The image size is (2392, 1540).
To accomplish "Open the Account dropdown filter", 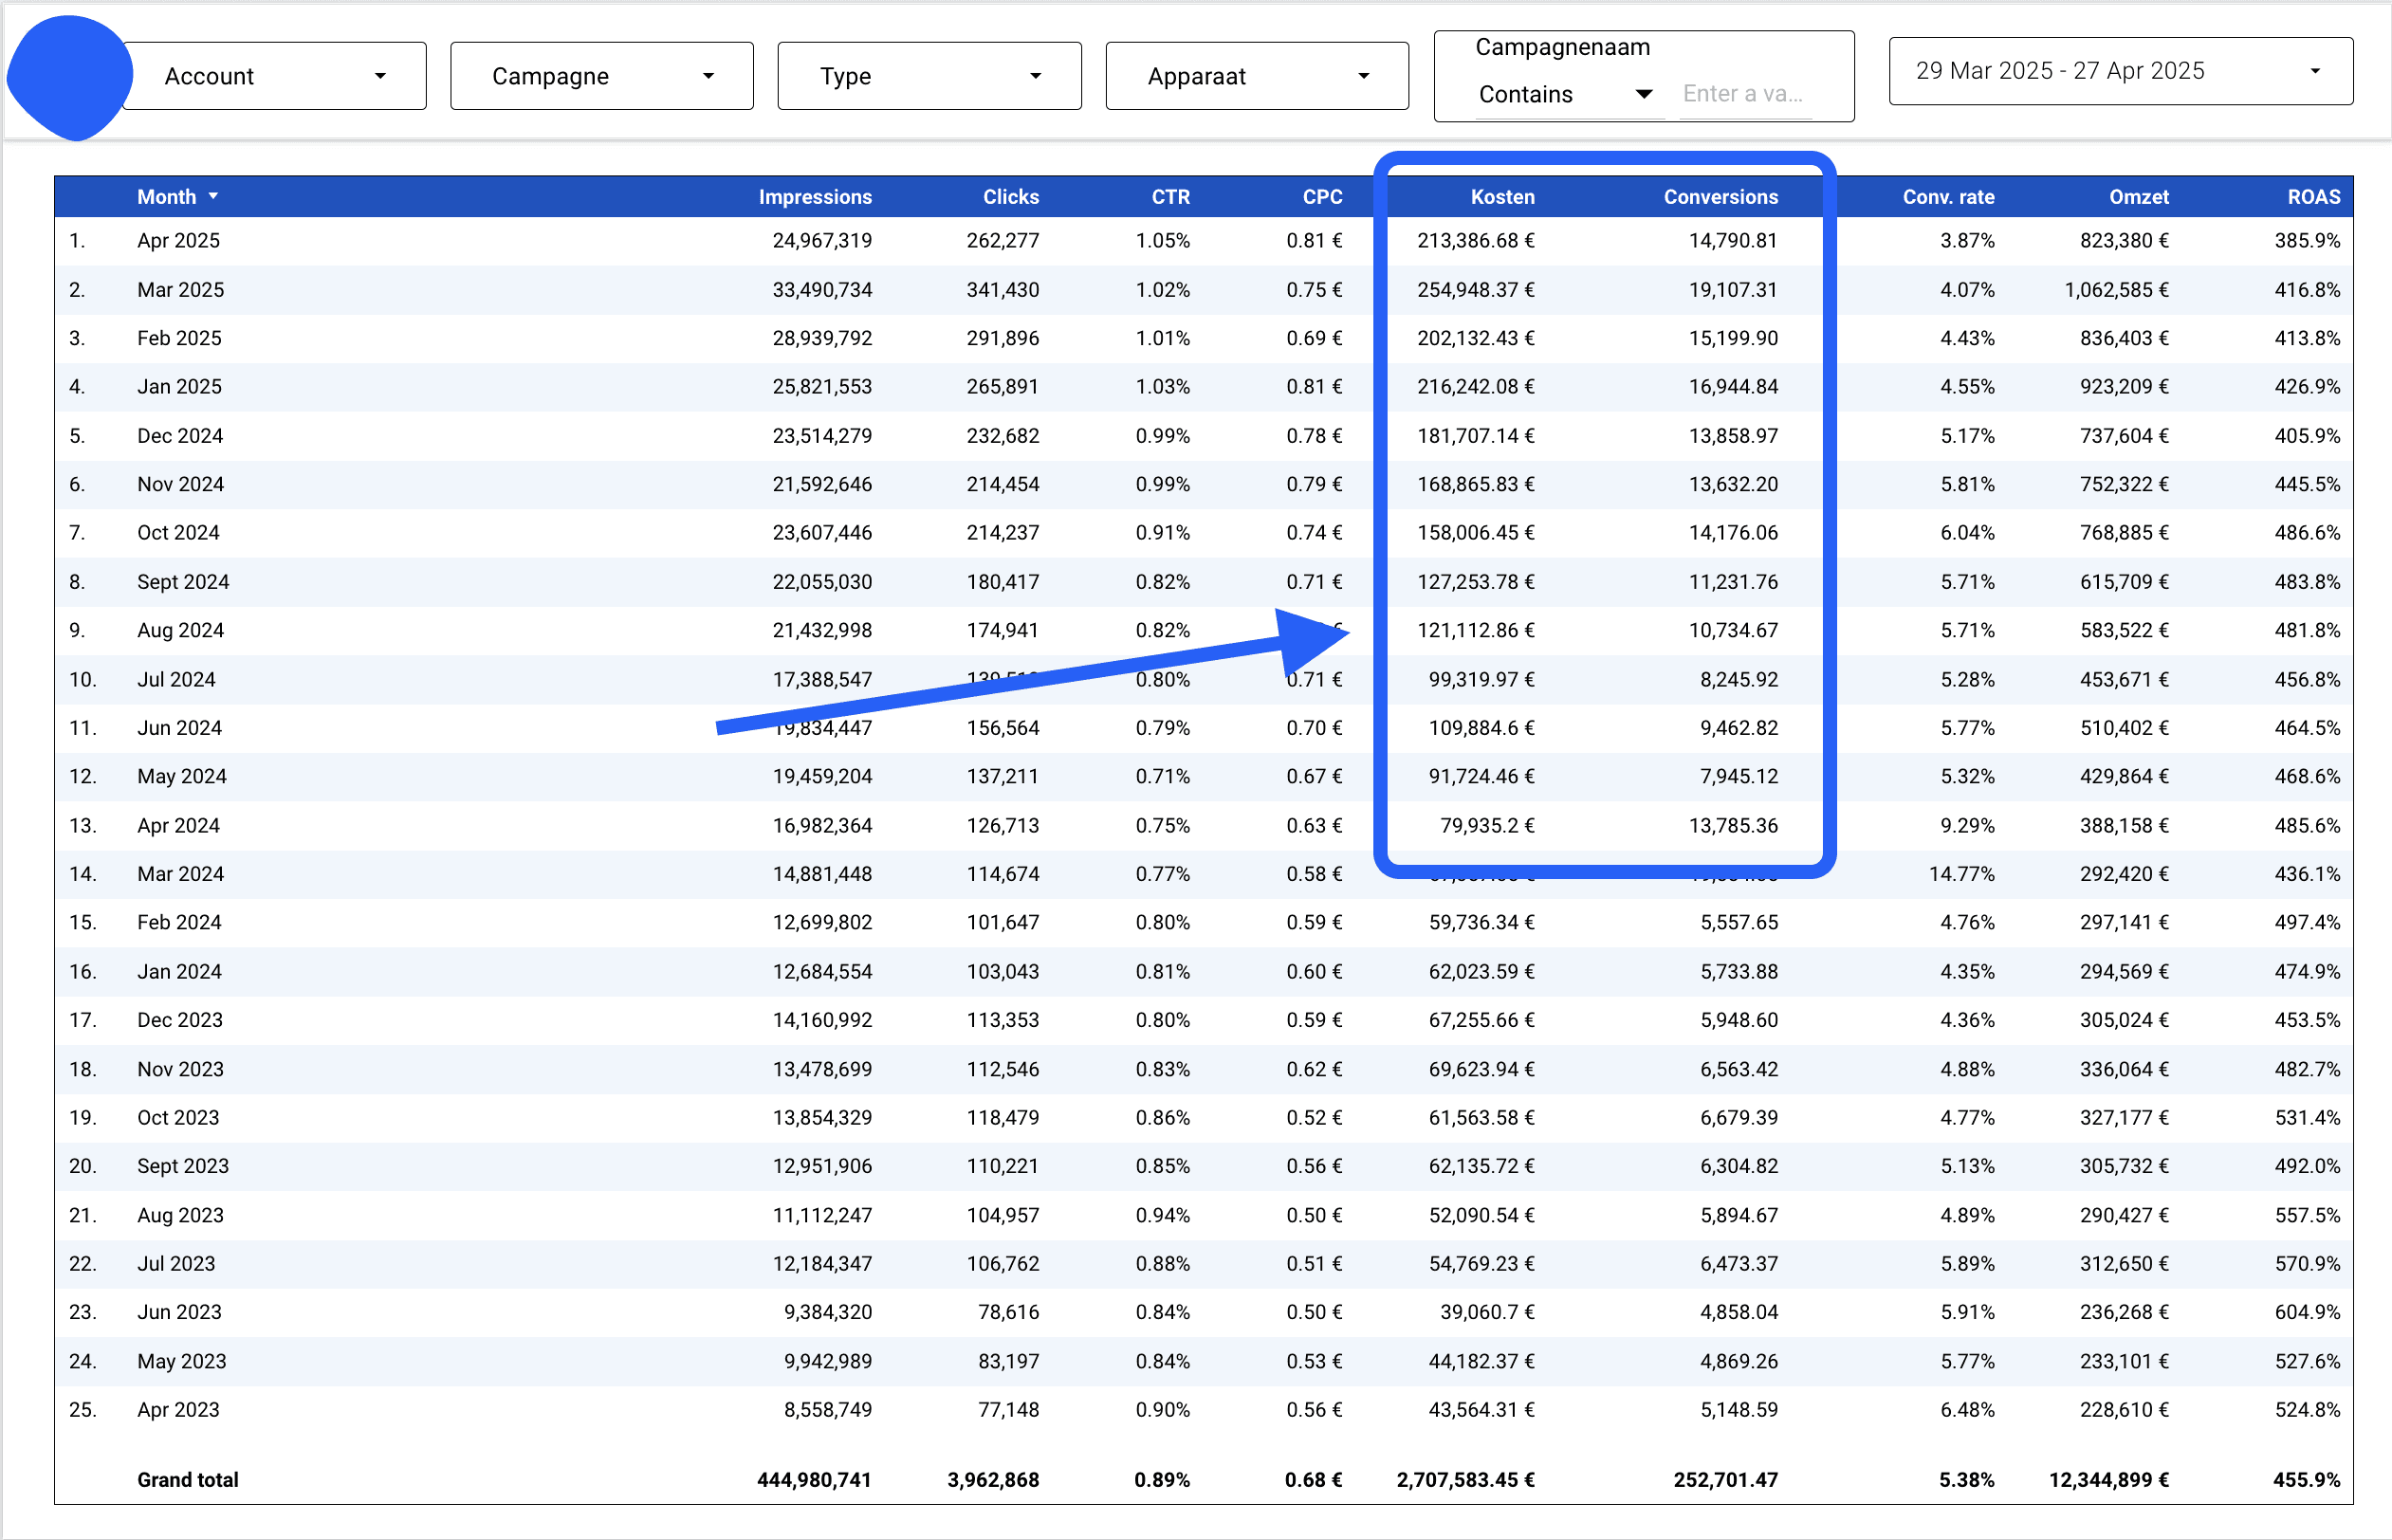I will click(x=275, y=76).
